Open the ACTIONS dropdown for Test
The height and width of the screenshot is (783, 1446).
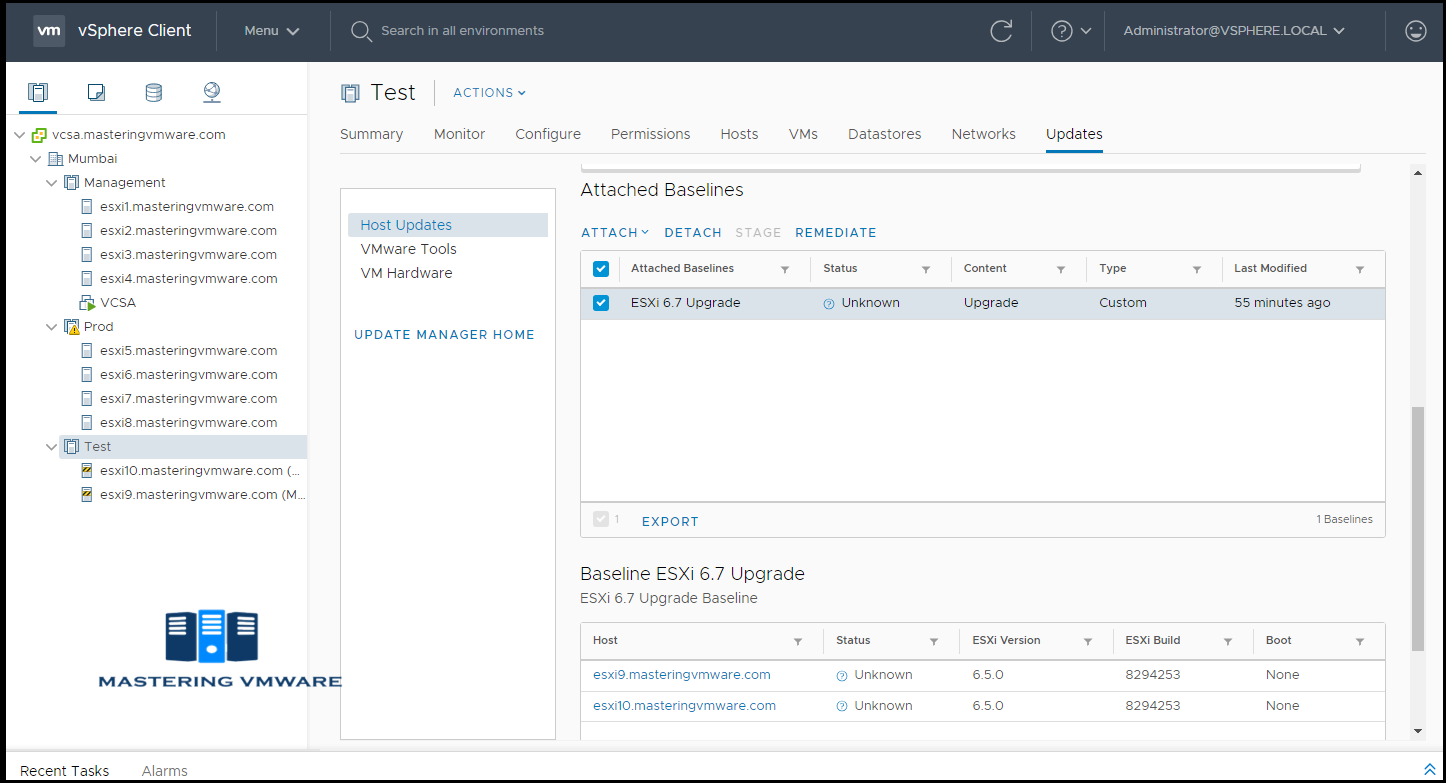click(x=490, y=93)
